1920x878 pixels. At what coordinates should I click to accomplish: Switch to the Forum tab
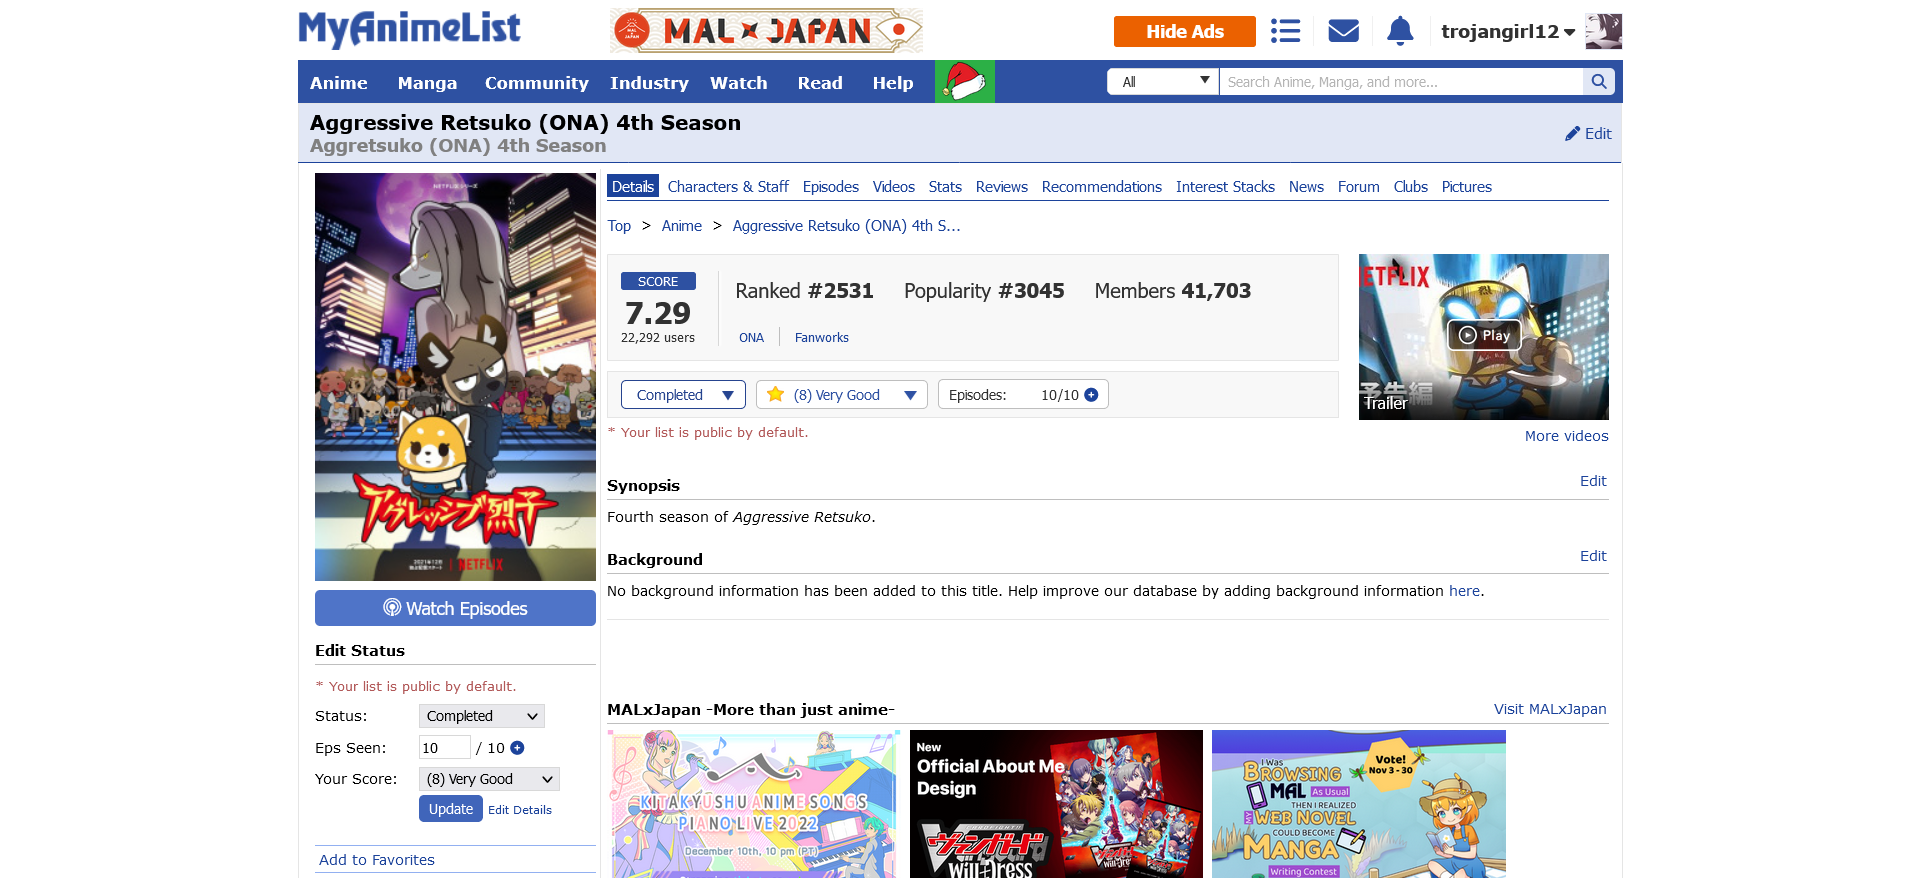(1359, 187)
